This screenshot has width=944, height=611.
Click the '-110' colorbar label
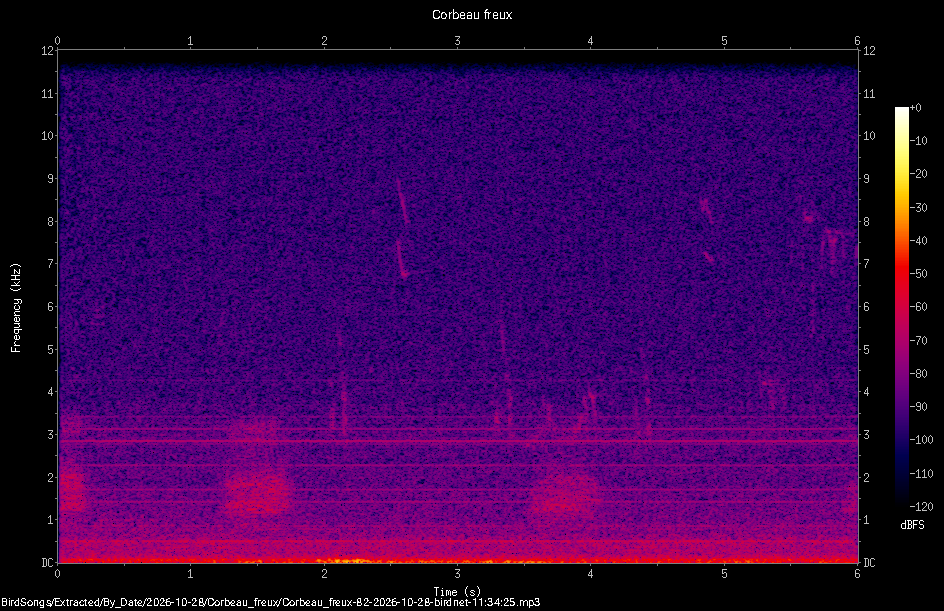pos(921,474)
